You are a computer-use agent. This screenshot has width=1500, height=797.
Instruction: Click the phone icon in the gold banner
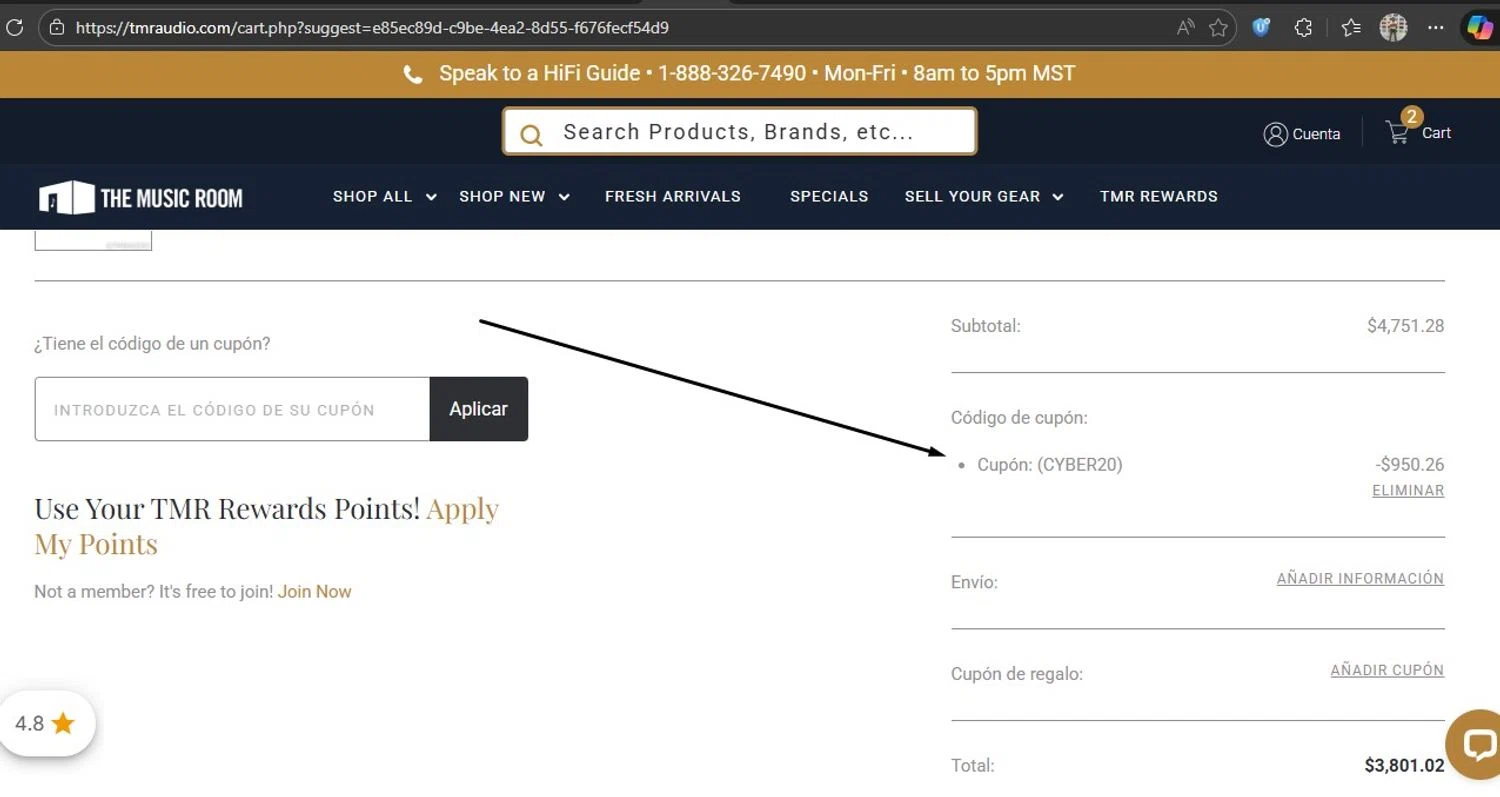click(413, 74)
